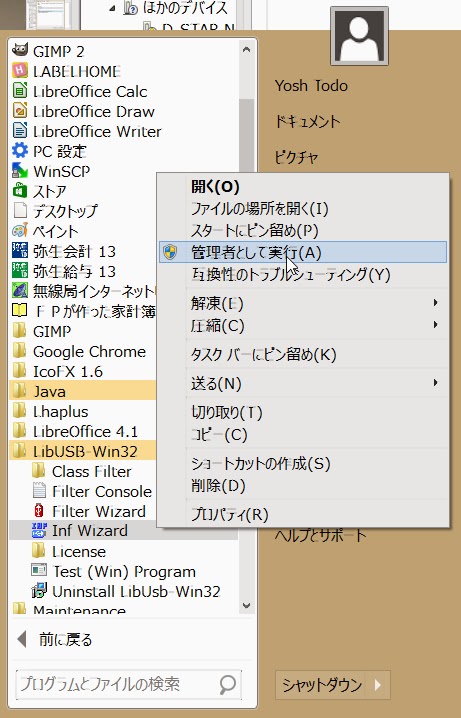Choose コピー(C) in the context menu
Image resolution: width=461 pixels, height=718 pixels.
[x=303, y=434]
